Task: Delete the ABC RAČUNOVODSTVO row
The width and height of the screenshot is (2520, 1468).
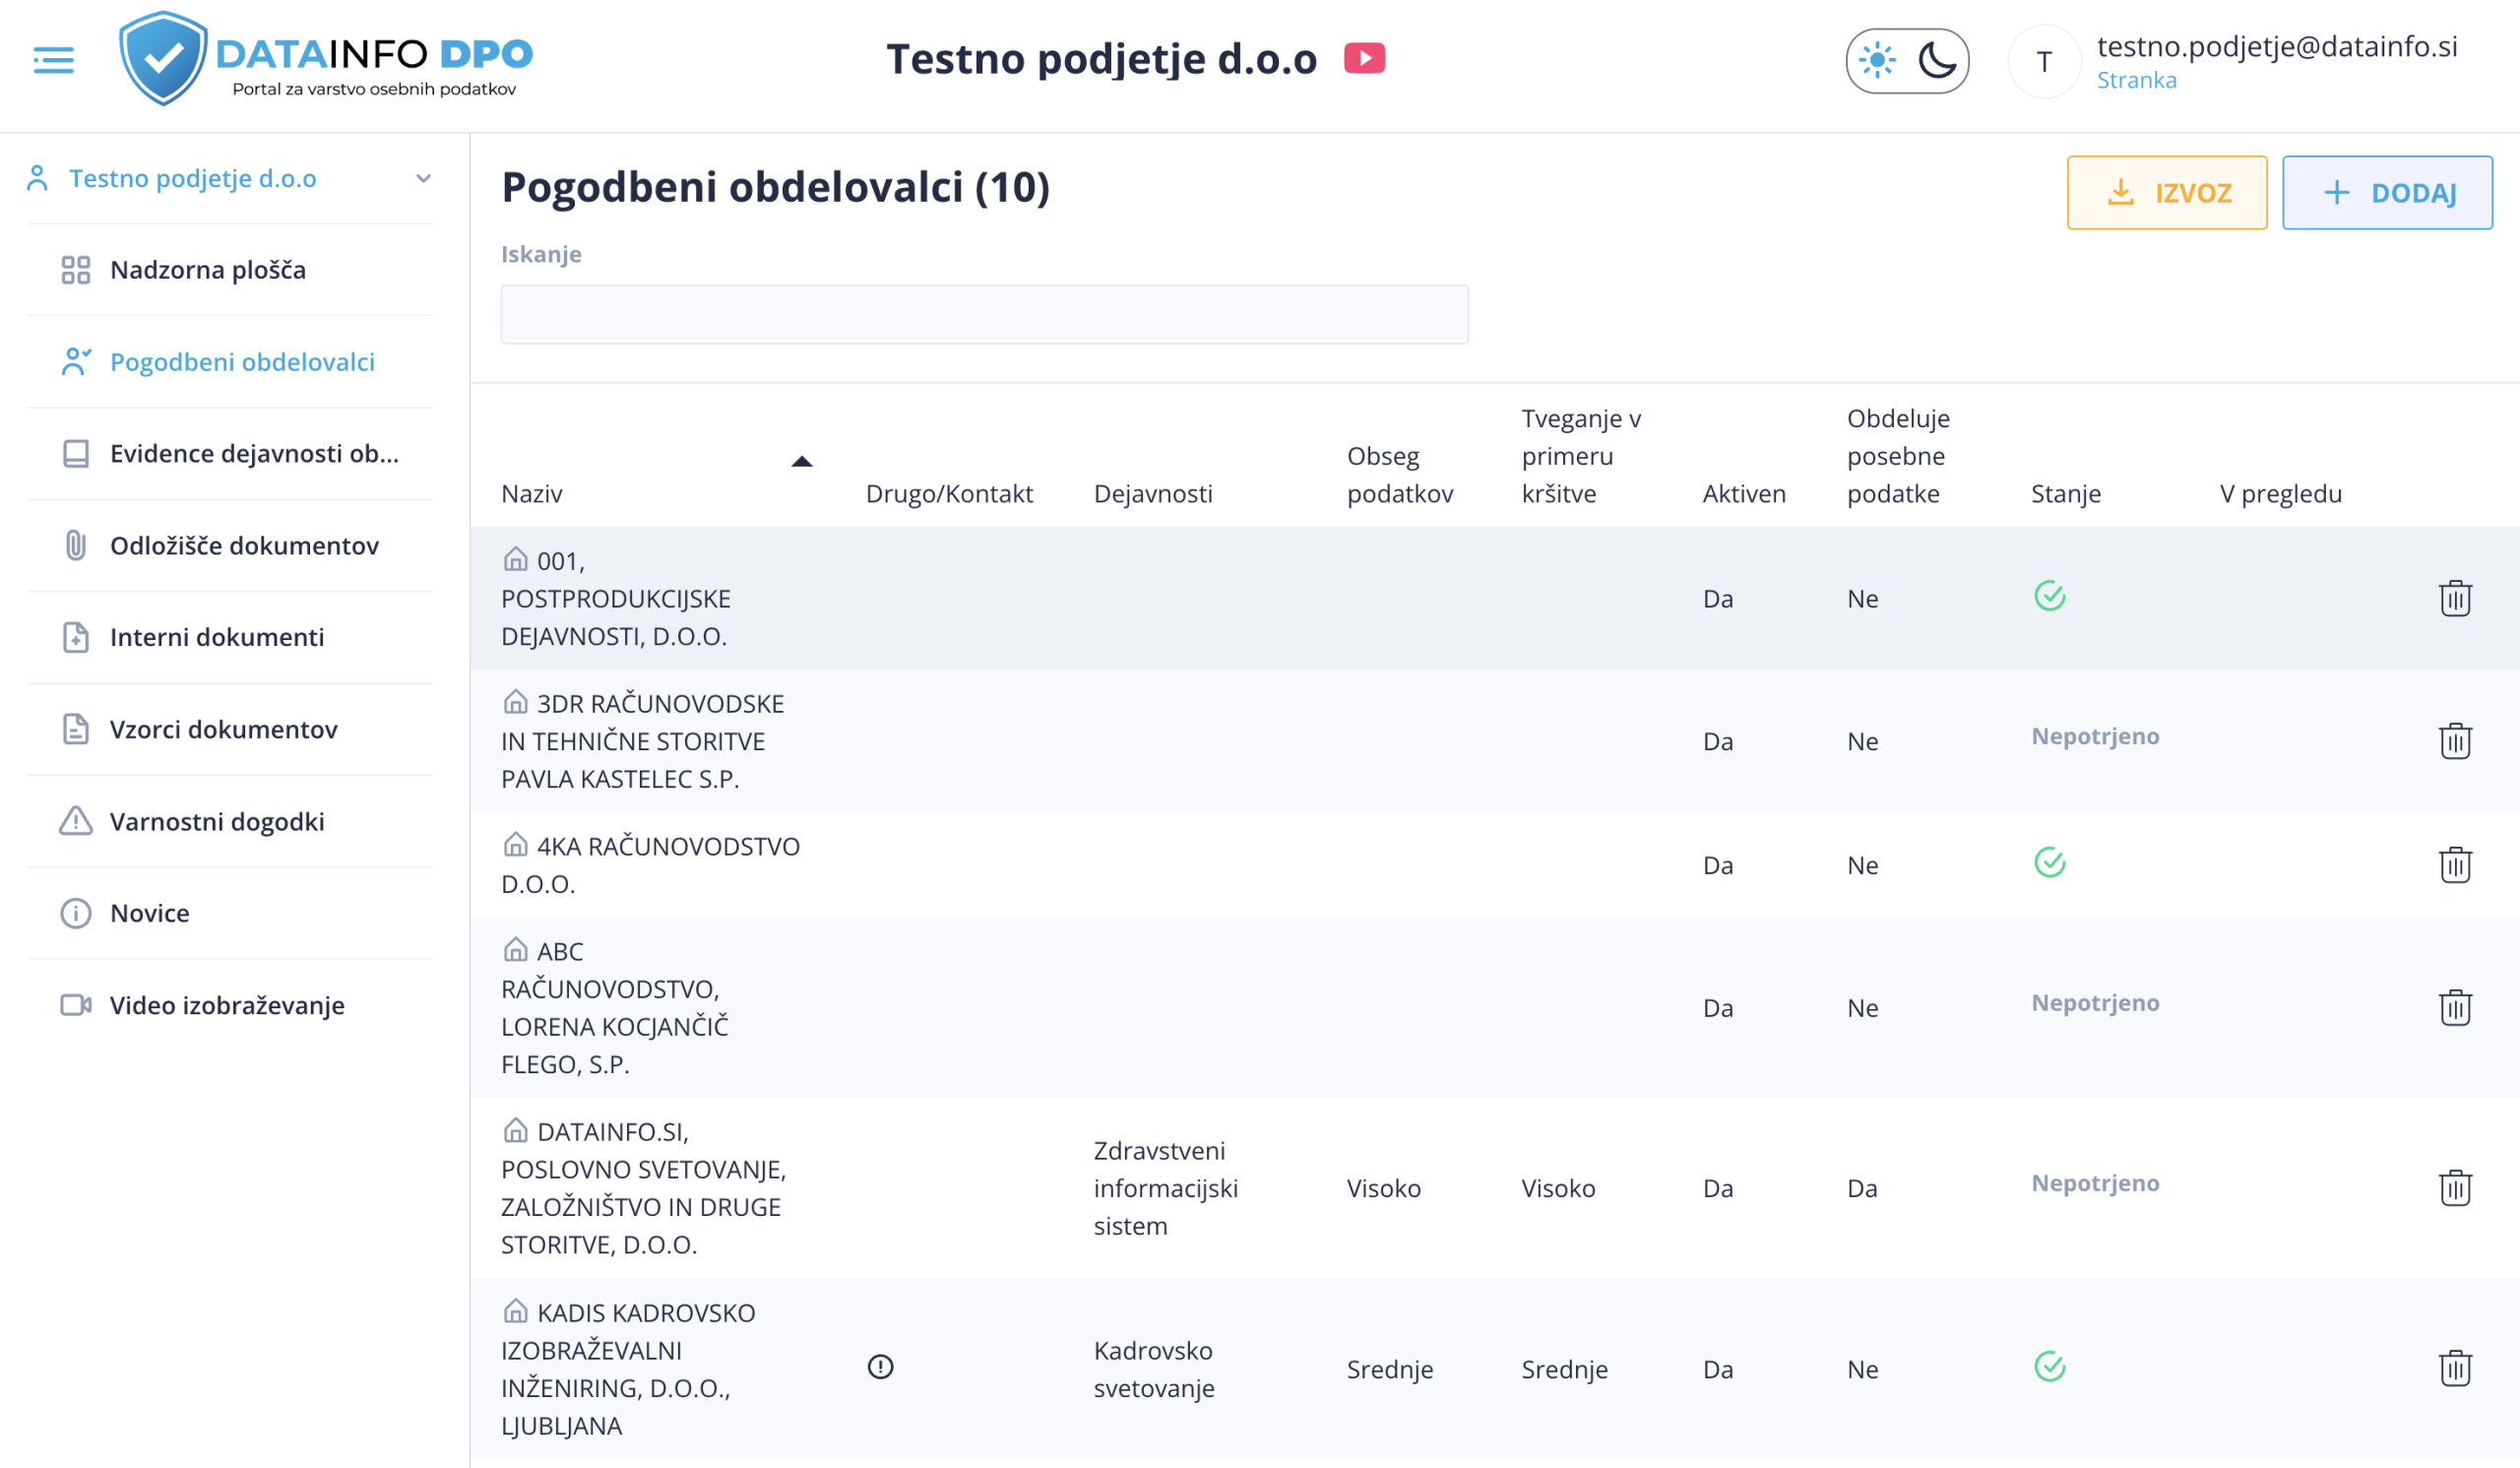Action: point(2455,1008)
